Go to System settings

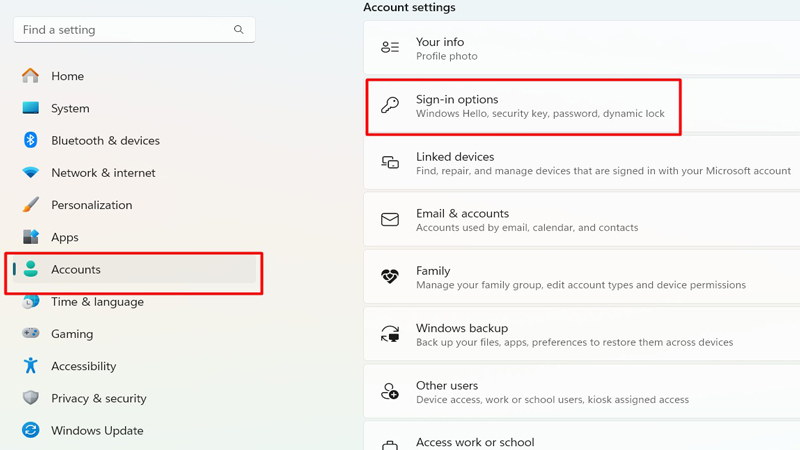coord(134,108)
